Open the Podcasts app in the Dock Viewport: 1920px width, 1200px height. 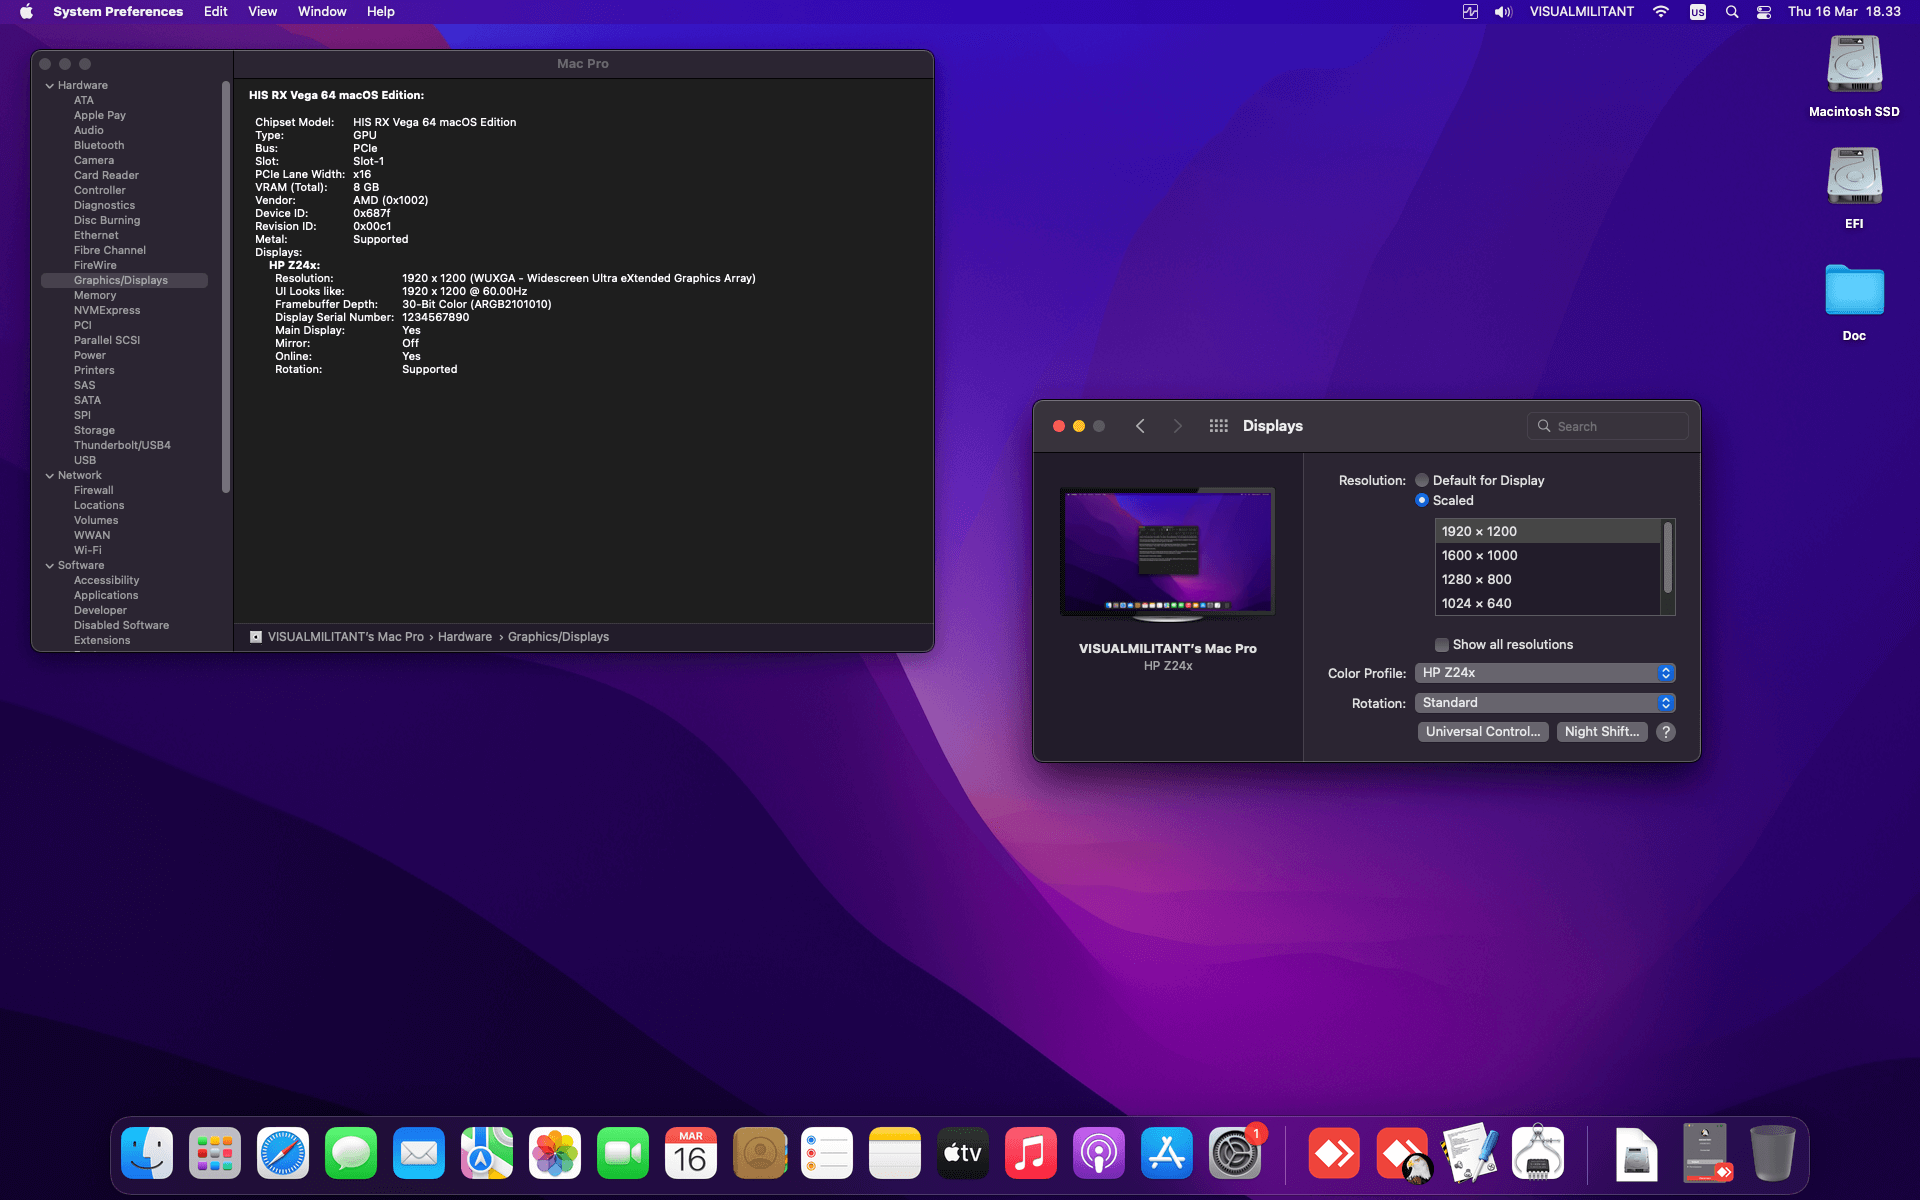(x=1098, y=1152)
